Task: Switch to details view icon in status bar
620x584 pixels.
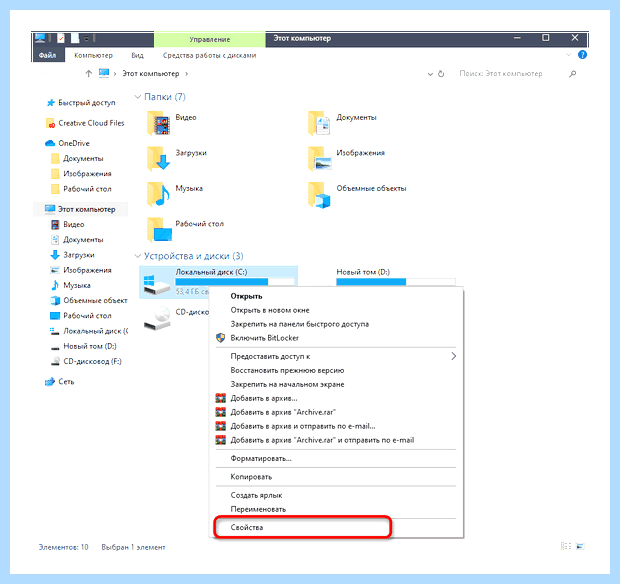Action: (x=566, y=546)
